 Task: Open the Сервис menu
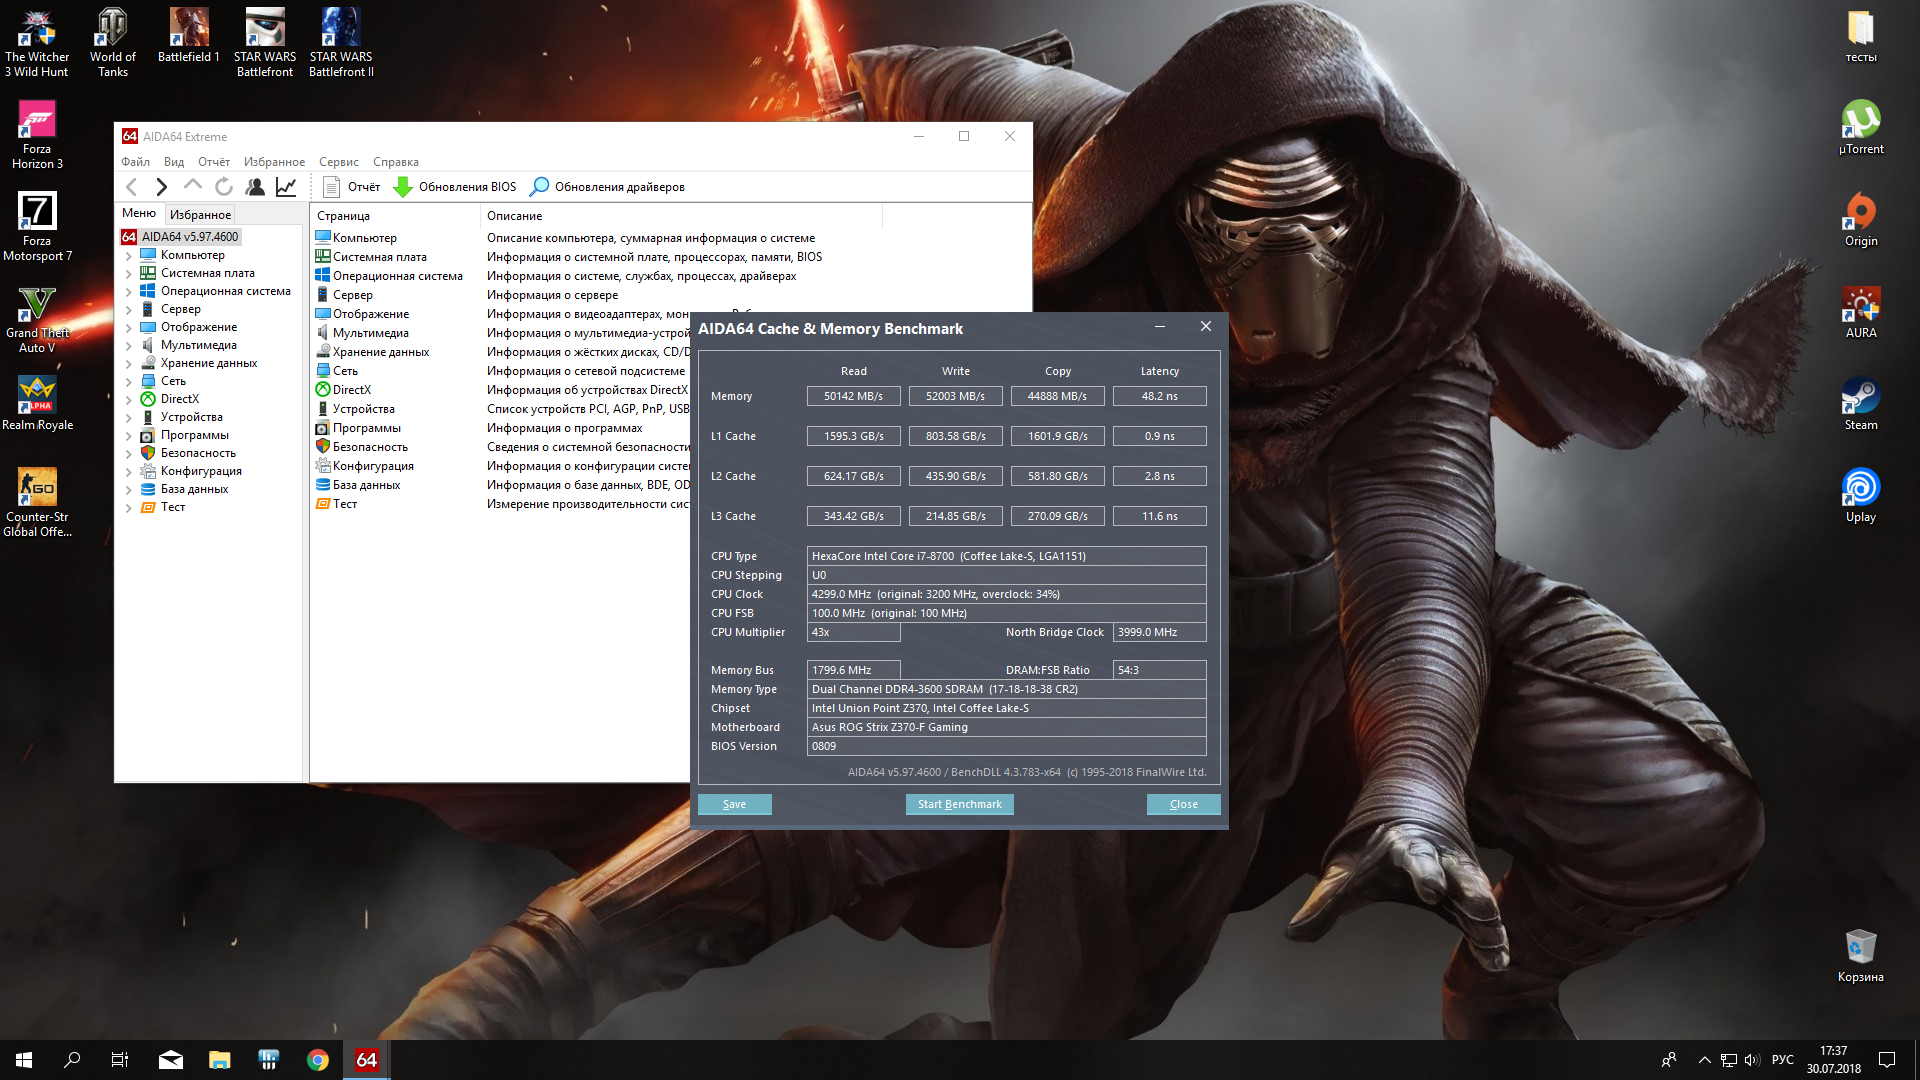click(338, 162)
